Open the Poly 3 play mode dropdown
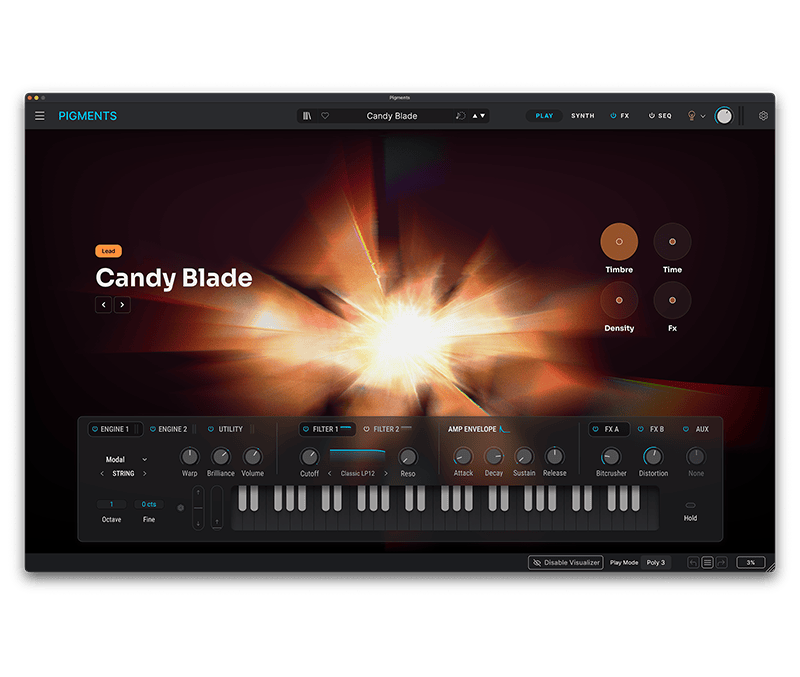This screenshot has width=800, height=677. (x=655, y=563)
